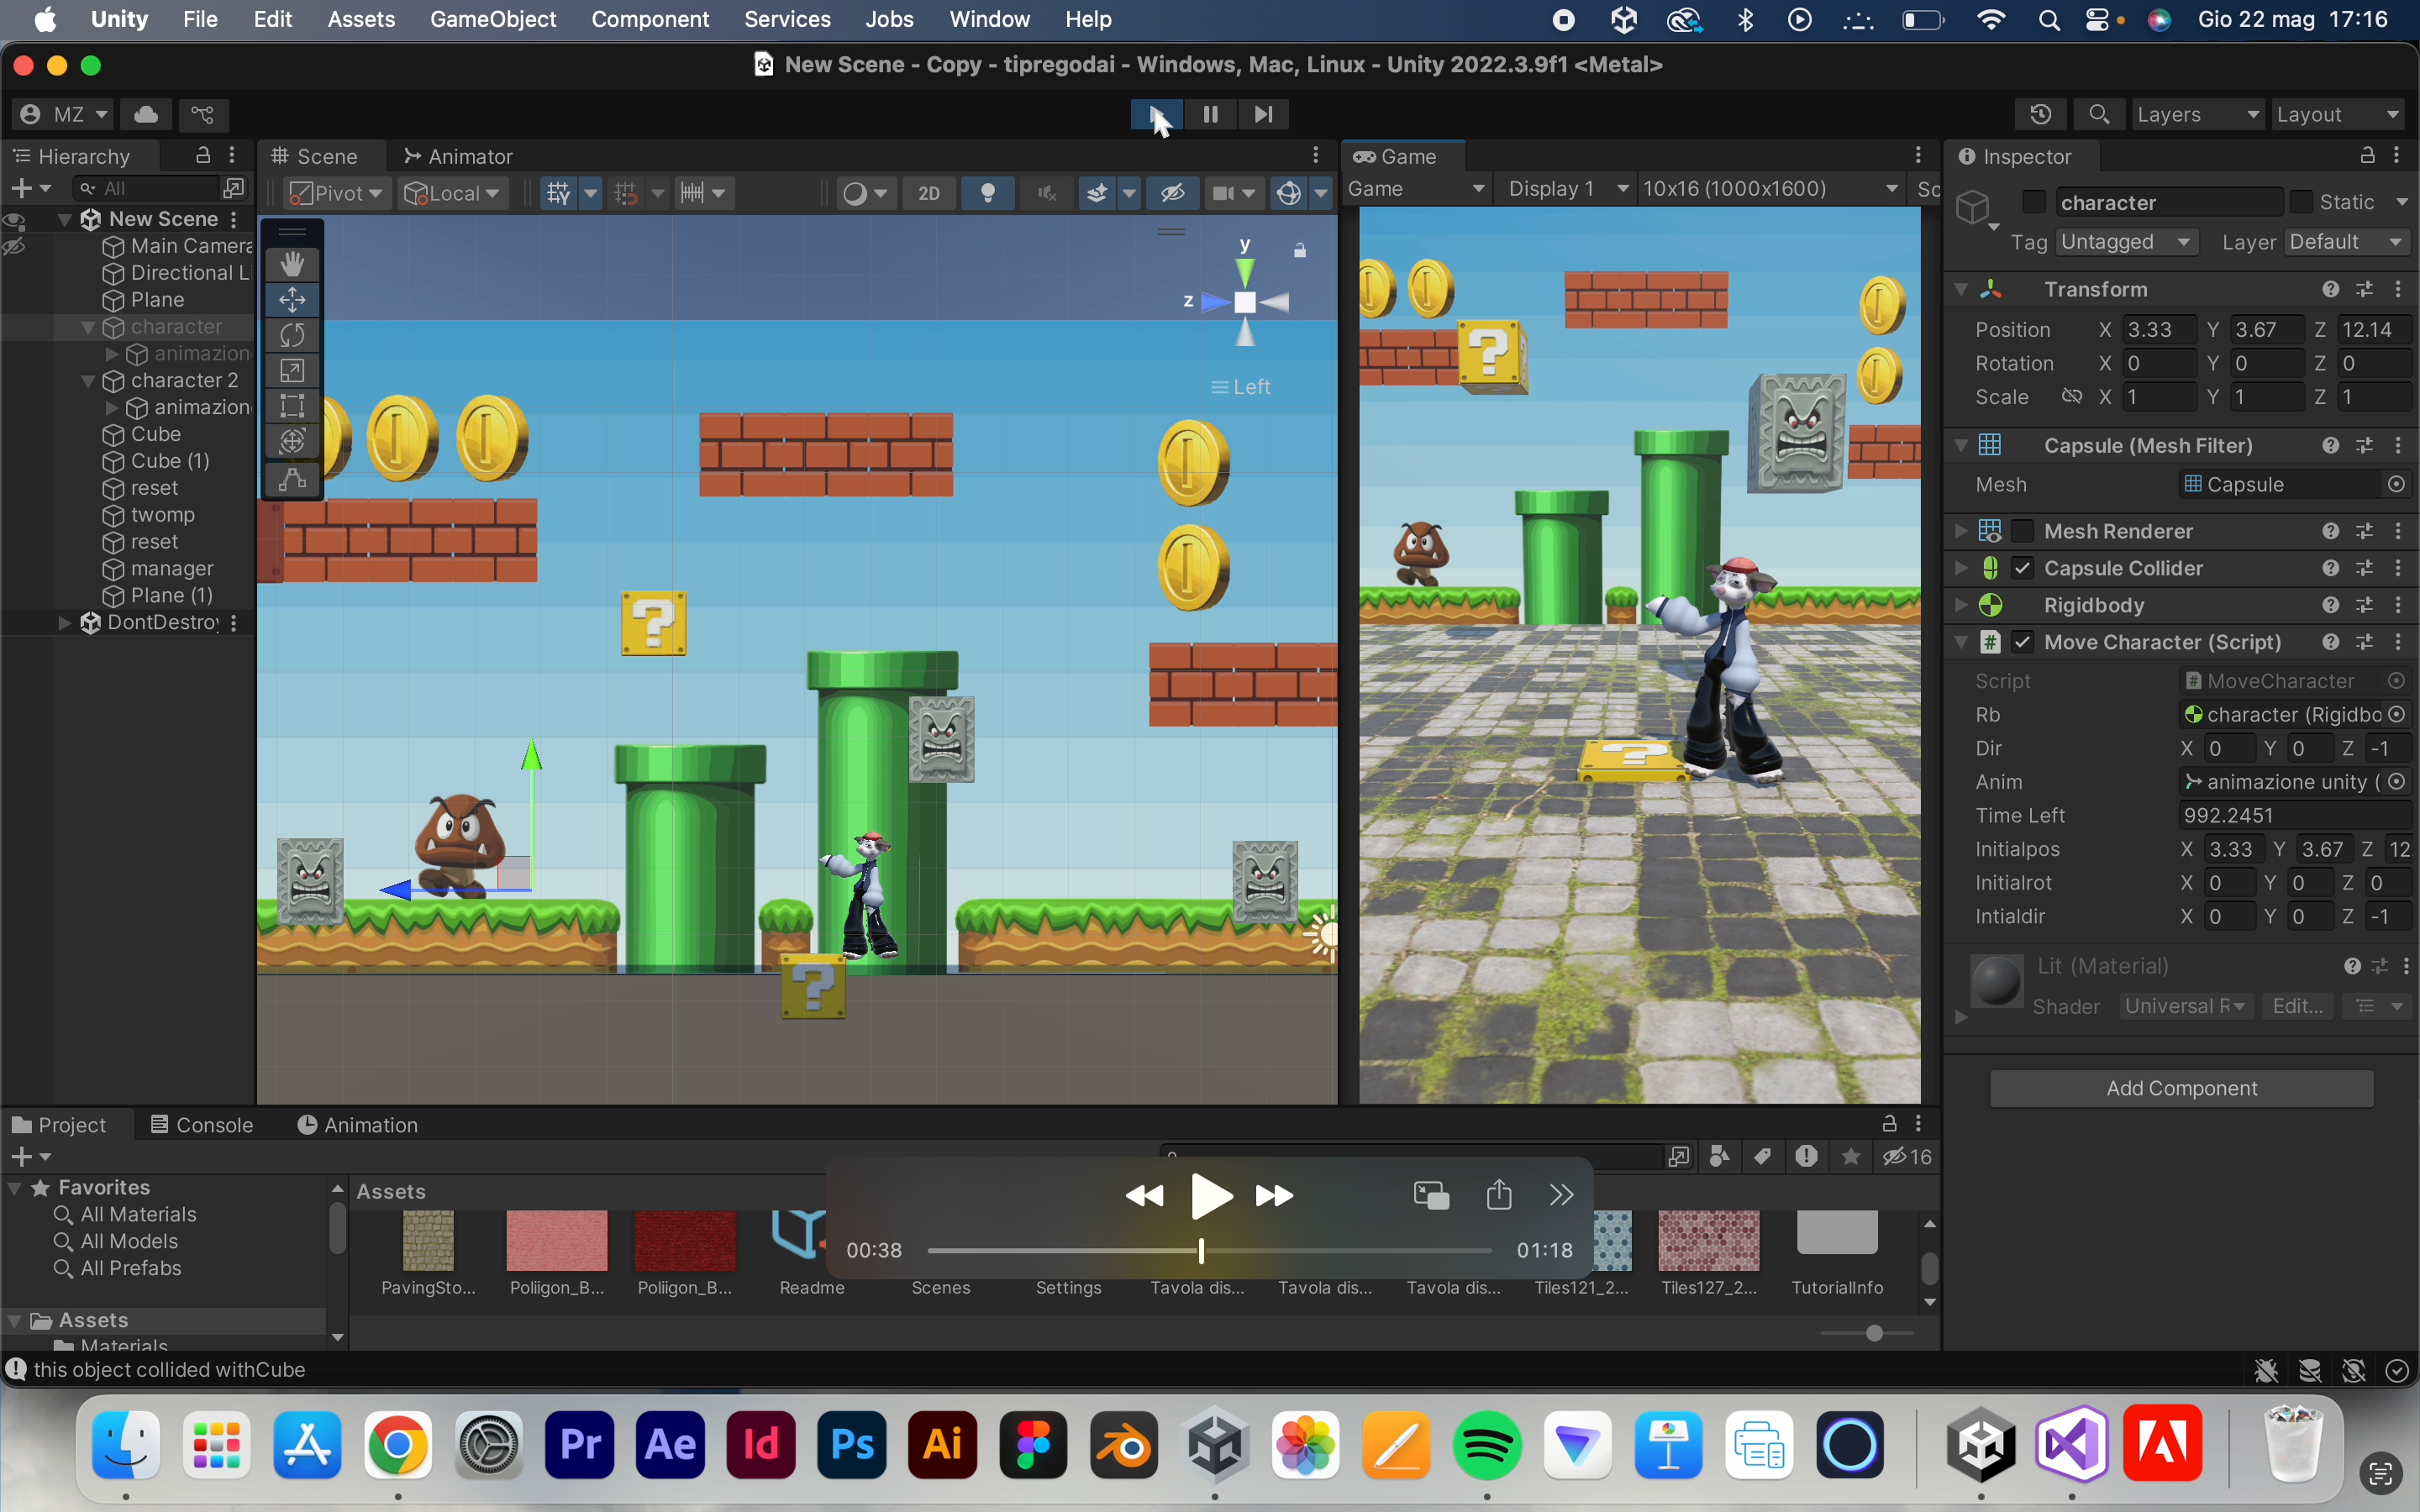
Task: Select the Scale tool in Scene
Action: click(292, 370)
